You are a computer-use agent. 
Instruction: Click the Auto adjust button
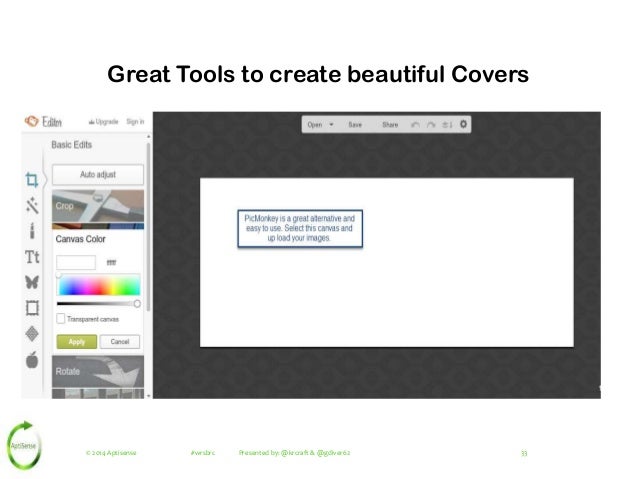click(98, 175)
